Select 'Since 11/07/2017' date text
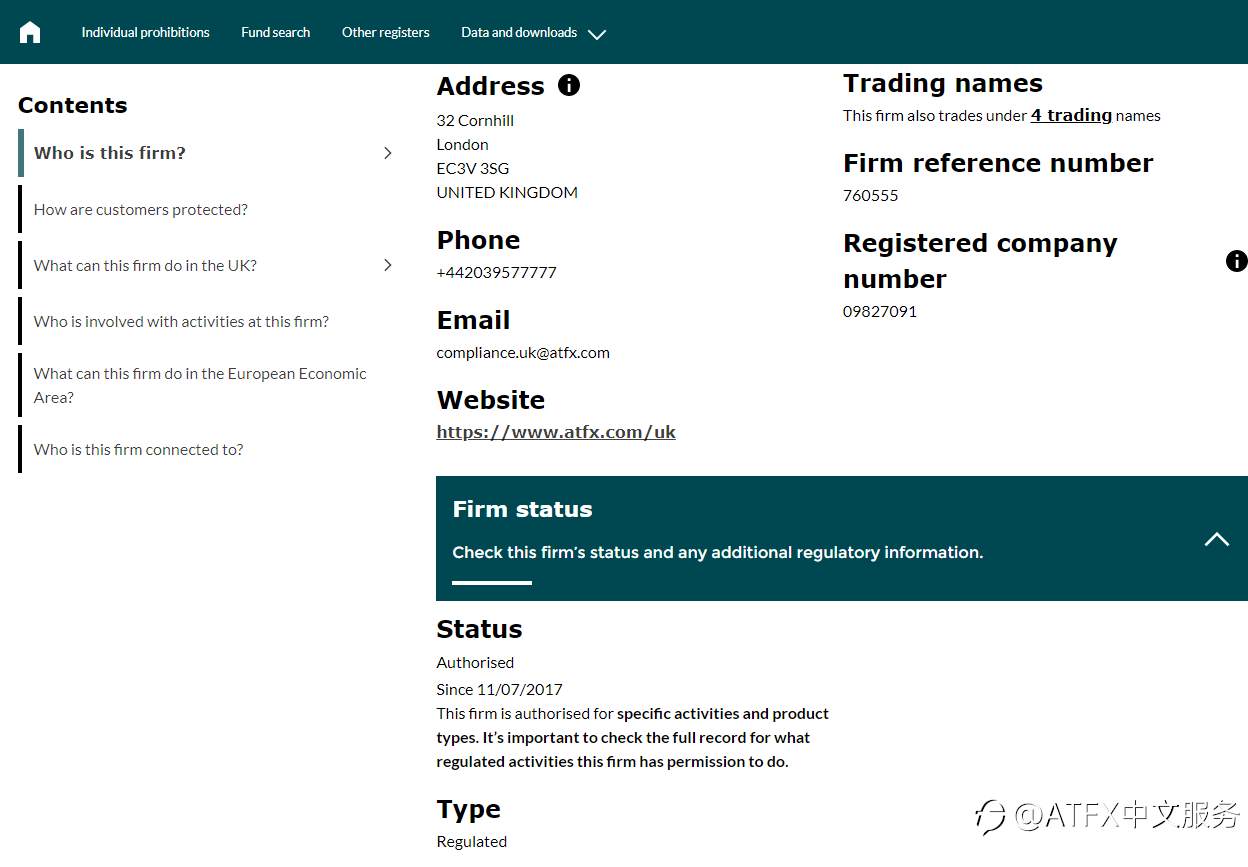The height and width of the screenshot is (867, 1248). click(x=500, y=689)
